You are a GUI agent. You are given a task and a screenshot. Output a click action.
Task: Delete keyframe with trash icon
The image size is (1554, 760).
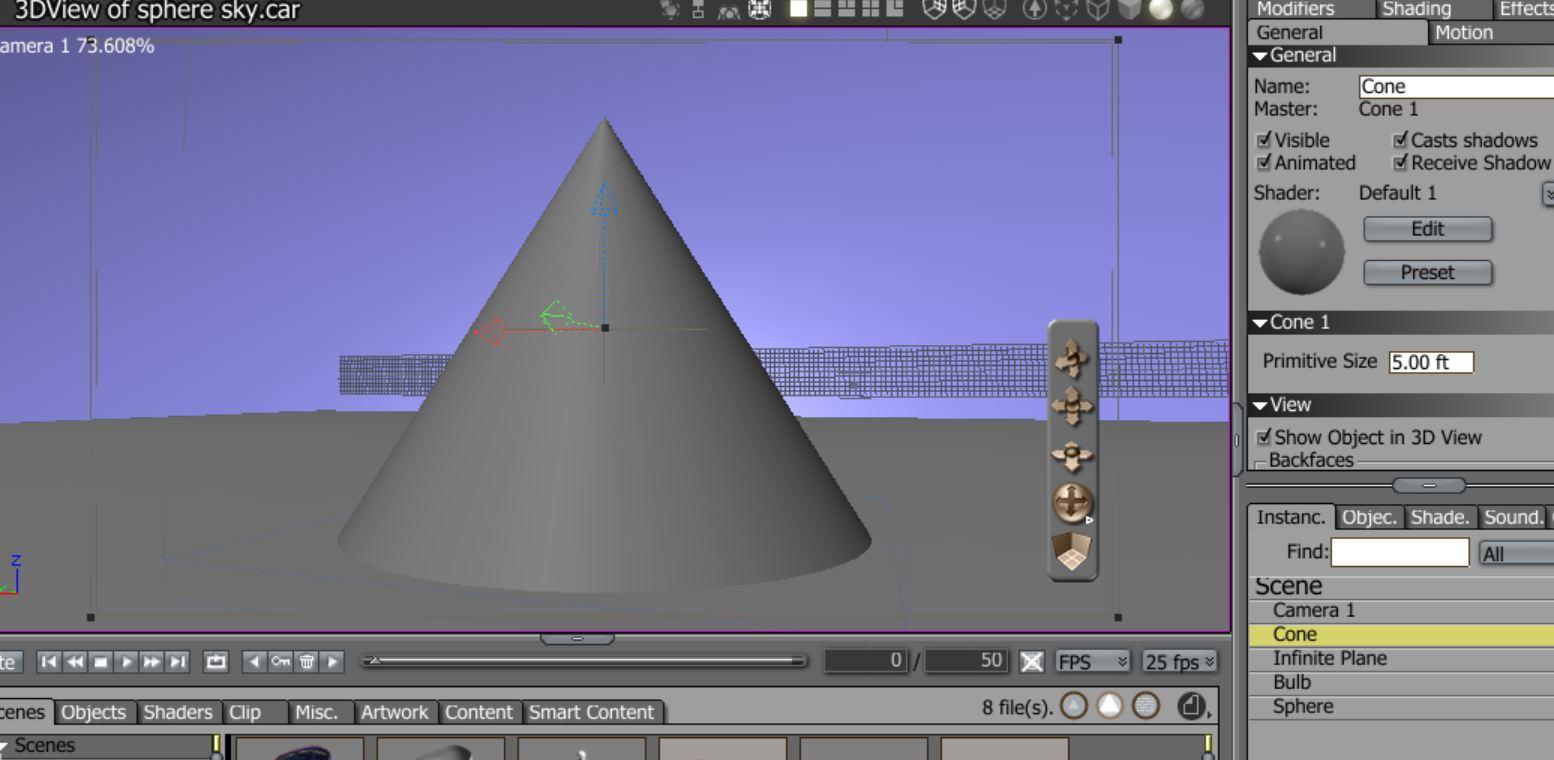coord(307,661)
